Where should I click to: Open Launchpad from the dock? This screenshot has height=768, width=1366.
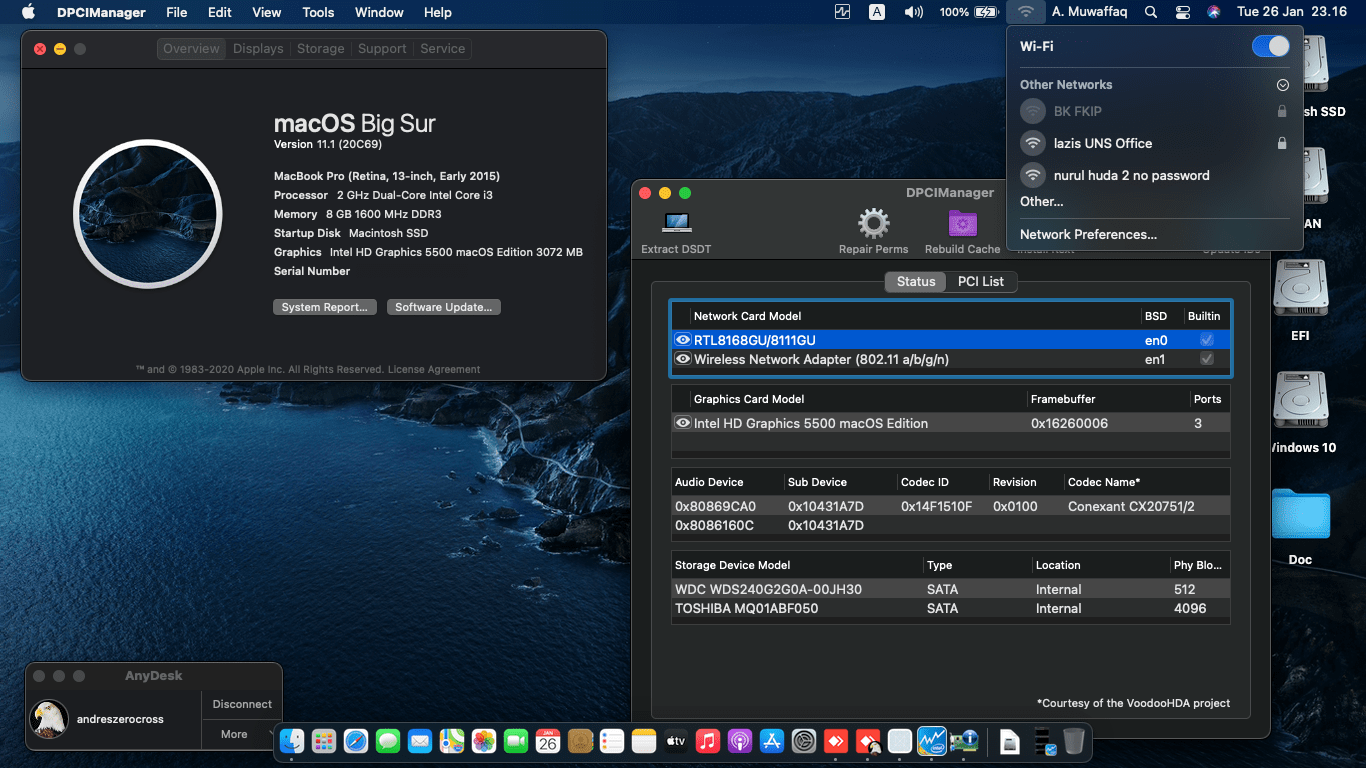click(x=323, y=741)
